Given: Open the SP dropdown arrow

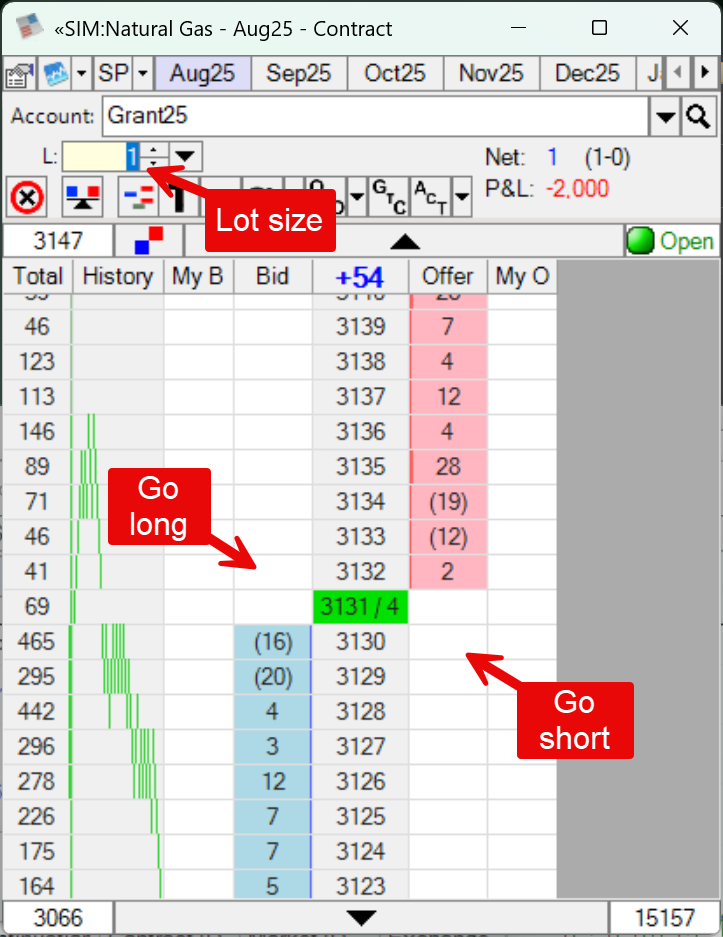Looking at the screenshot, I should click(143, 74).
